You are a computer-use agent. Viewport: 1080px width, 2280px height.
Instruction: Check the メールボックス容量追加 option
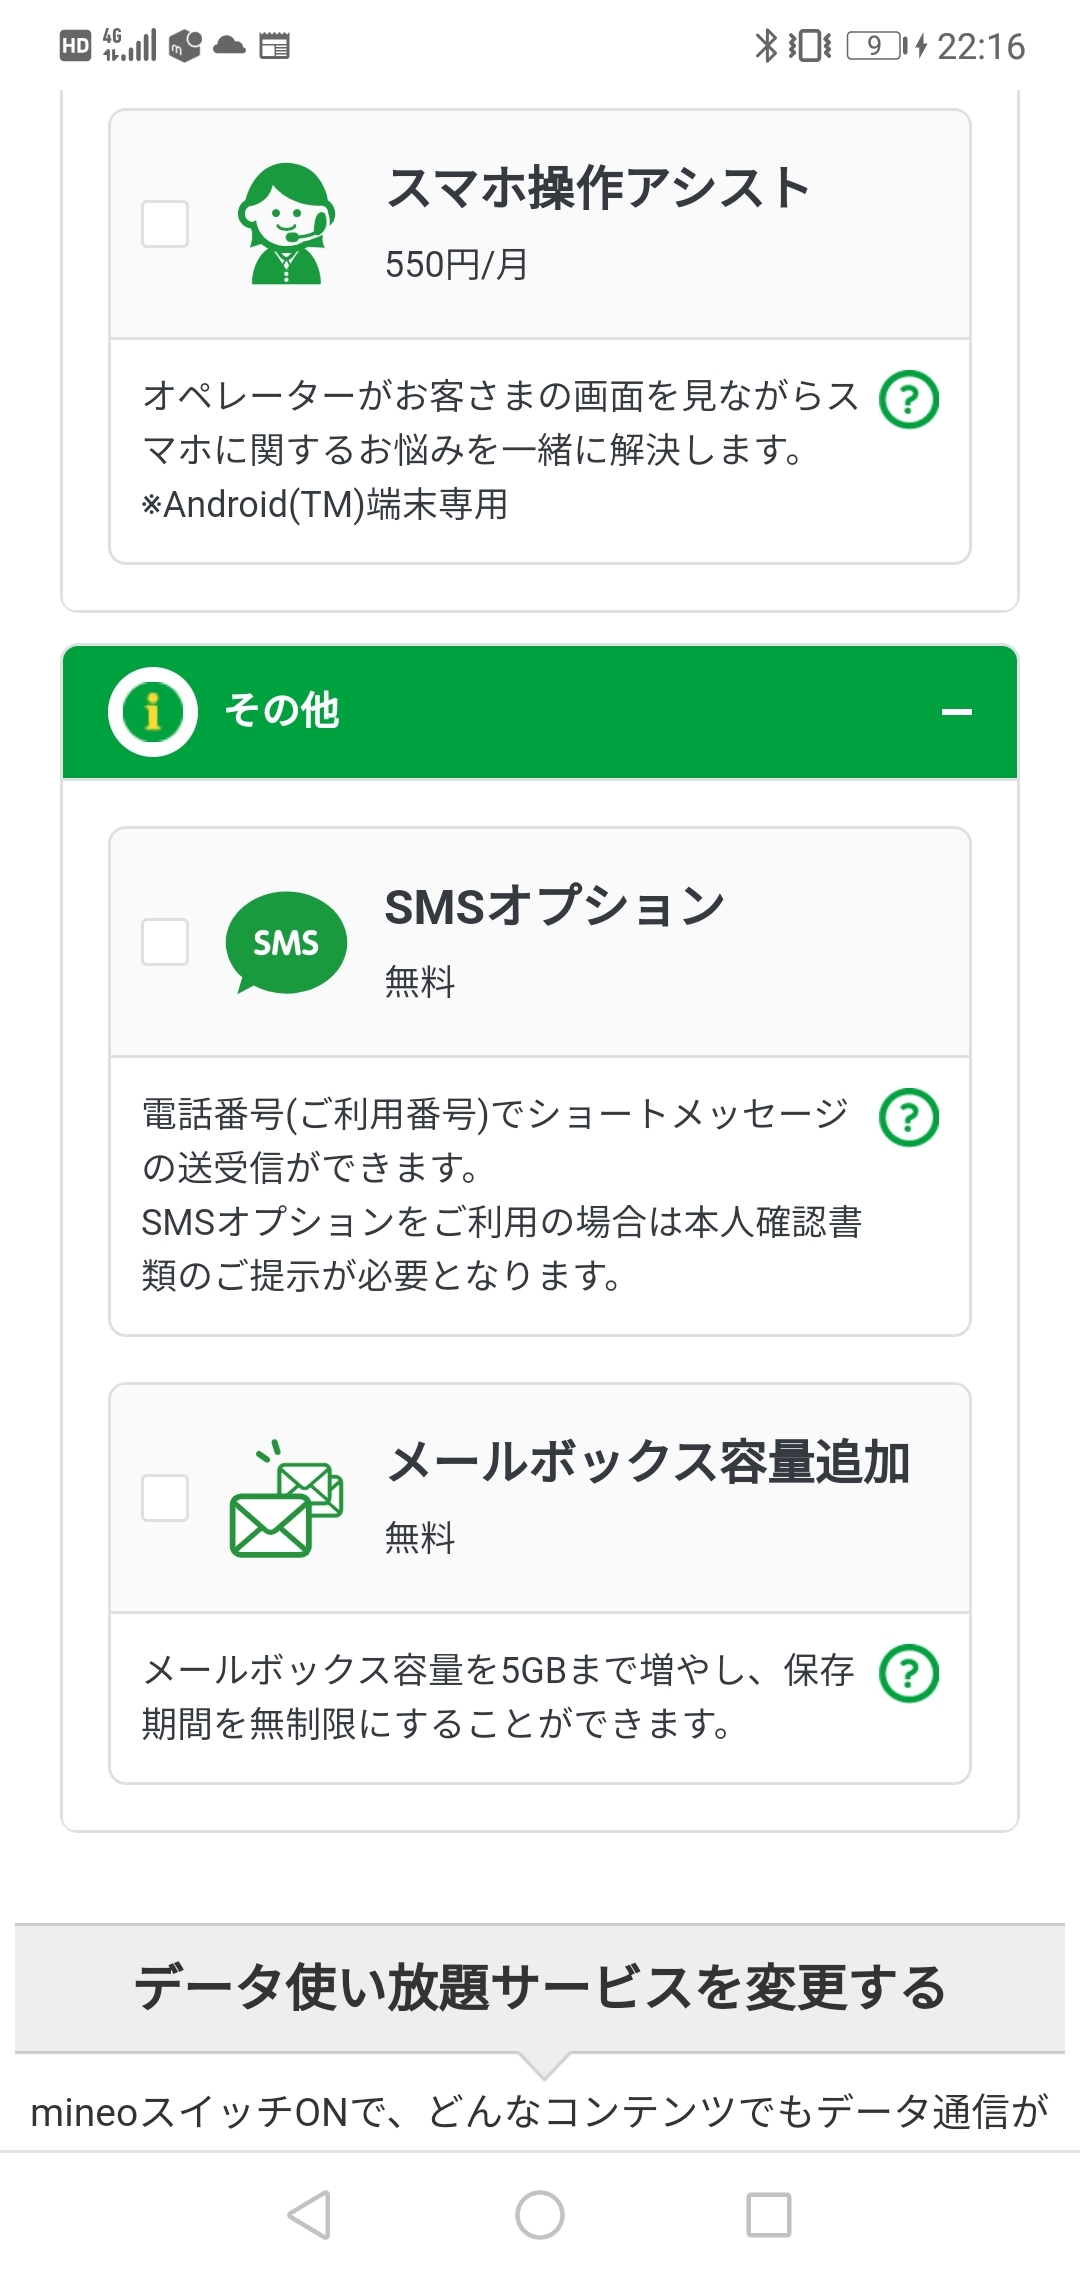[165, 1498]
